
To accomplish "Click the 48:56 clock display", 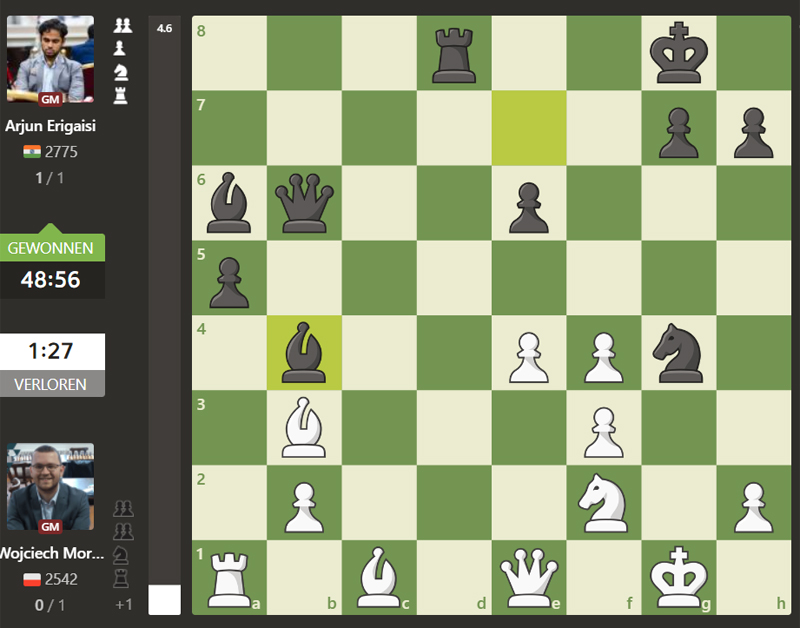I will pos(51,280).
